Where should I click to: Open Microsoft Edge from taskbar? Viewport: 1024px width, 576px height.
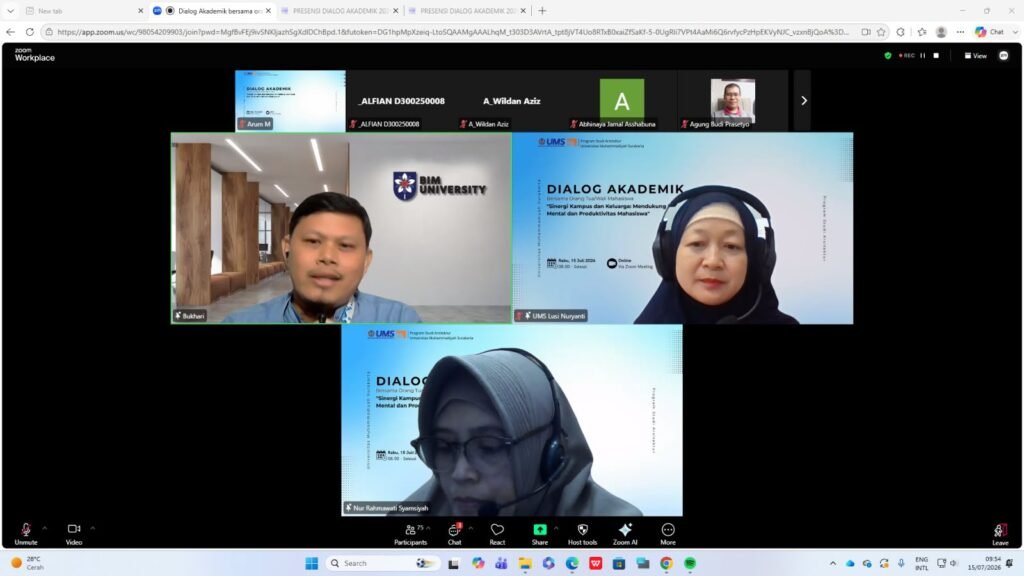(572, 563)
